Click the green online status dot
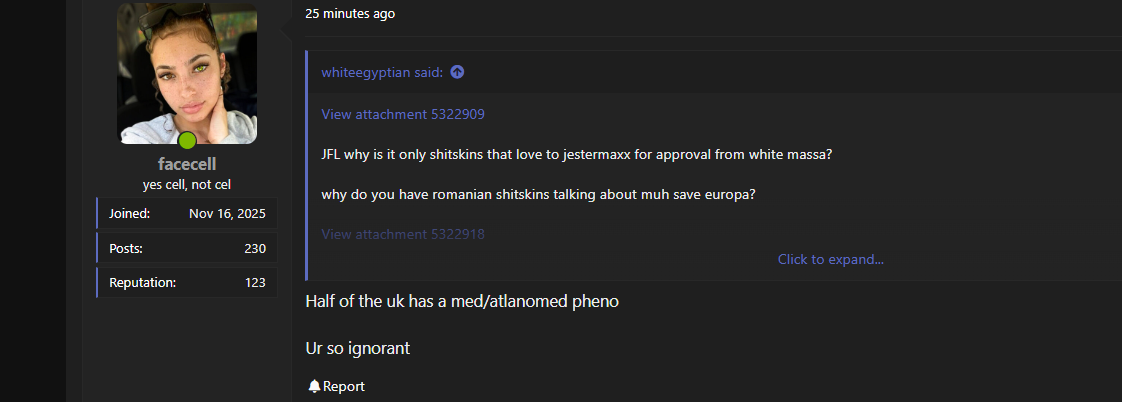This screenshot has height=402, width=1122. coord(187,140)
